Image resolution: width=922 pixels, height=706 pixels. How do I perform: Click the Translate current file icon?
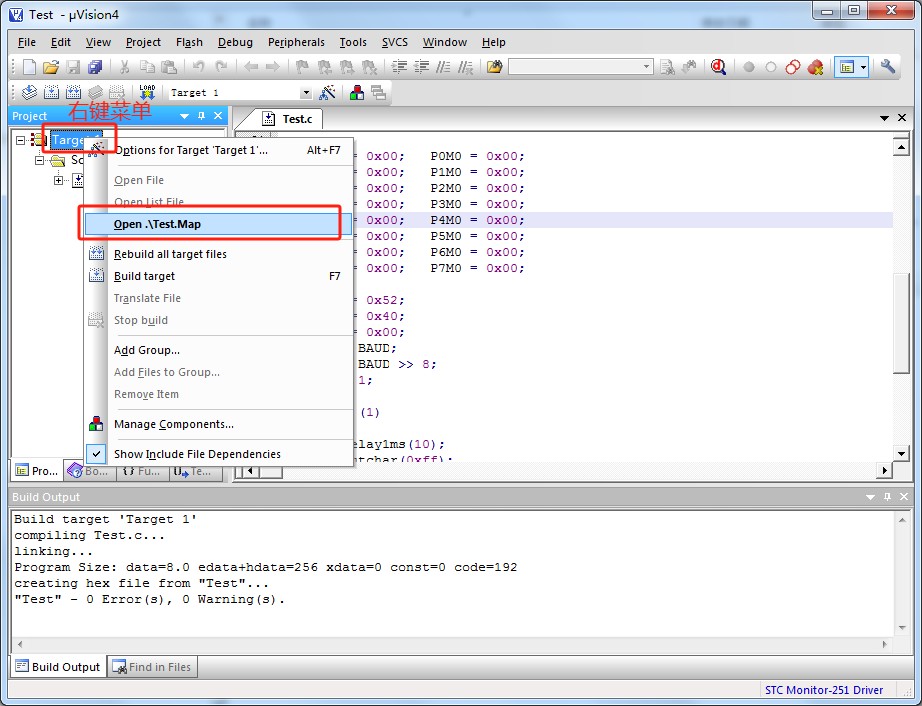click(x=29, y=92)
